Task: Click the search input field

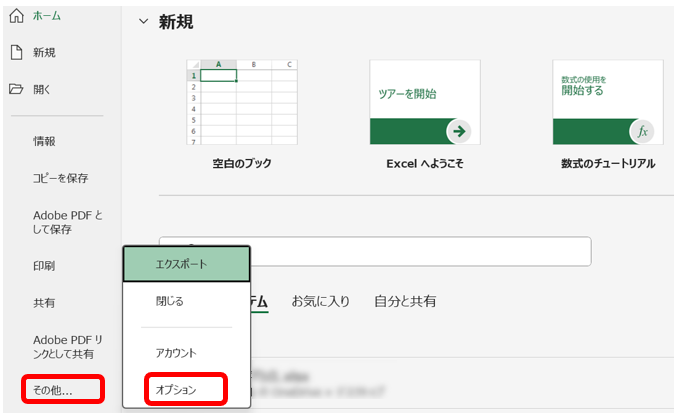Action: pyautogui.click(x=375, y=251)
